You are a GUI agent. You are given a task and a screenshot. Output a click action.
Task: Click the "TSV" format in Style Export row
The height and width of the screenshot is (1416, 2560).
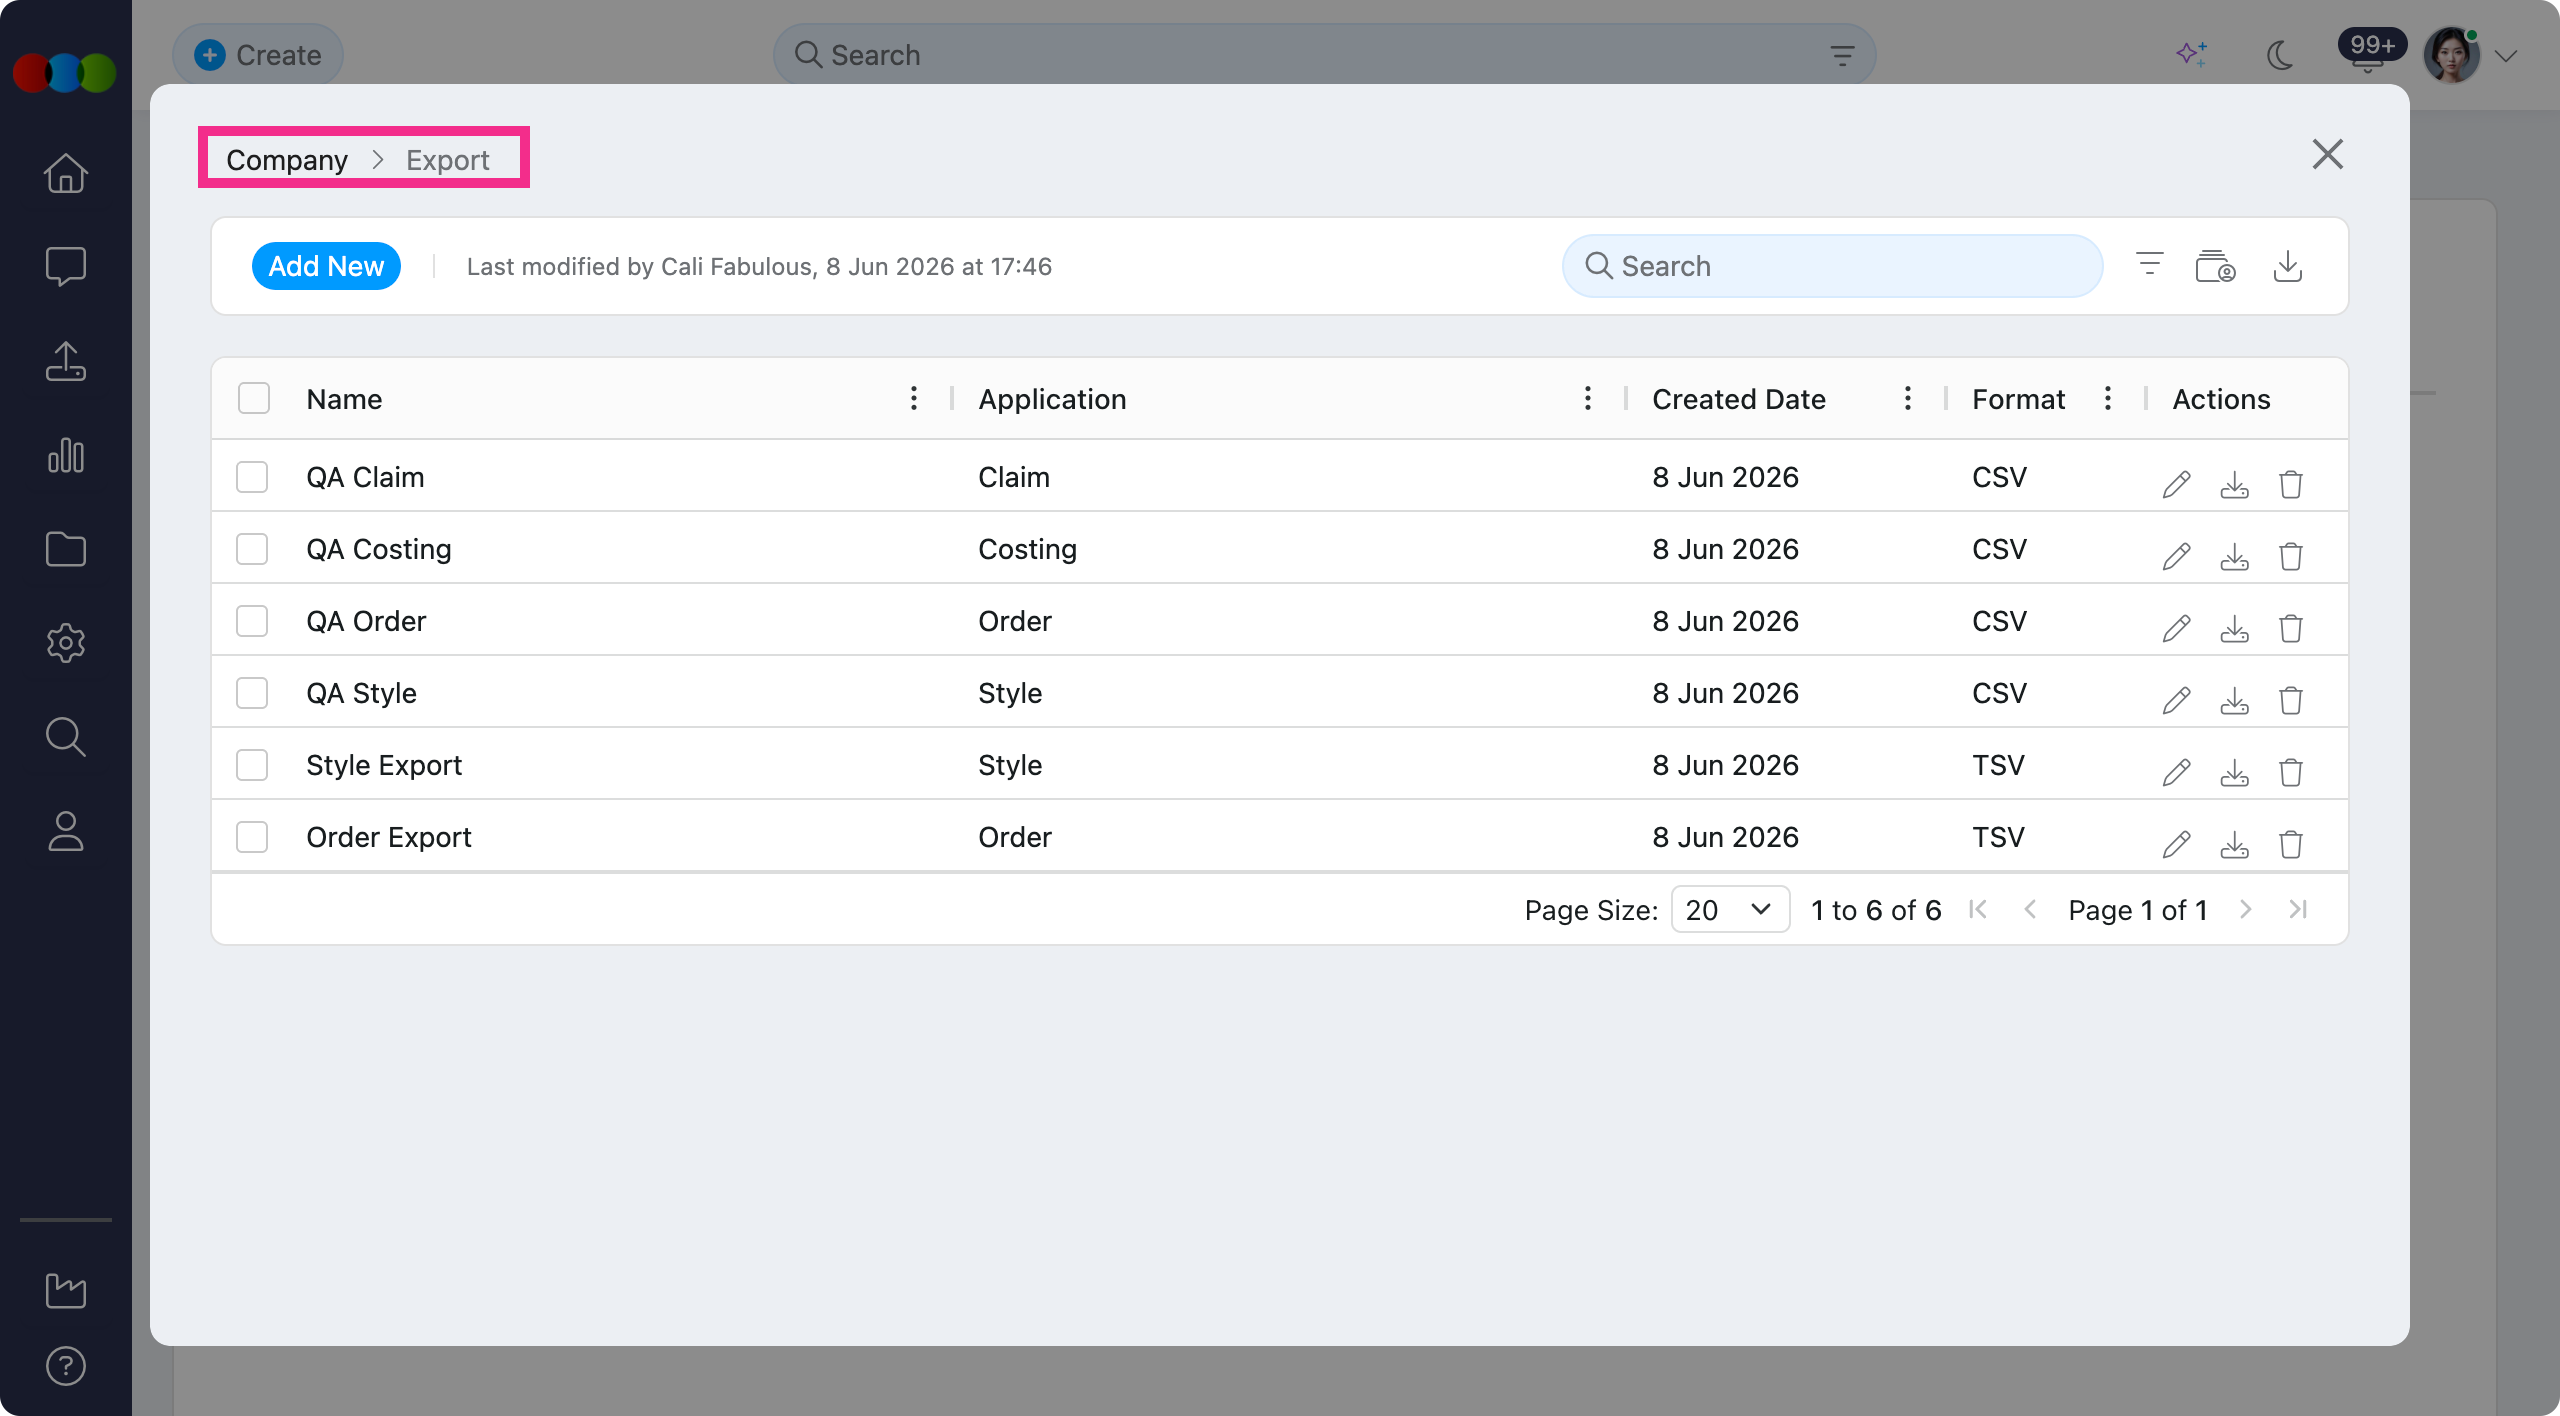pyautogui.click(x=1998, y=765)
